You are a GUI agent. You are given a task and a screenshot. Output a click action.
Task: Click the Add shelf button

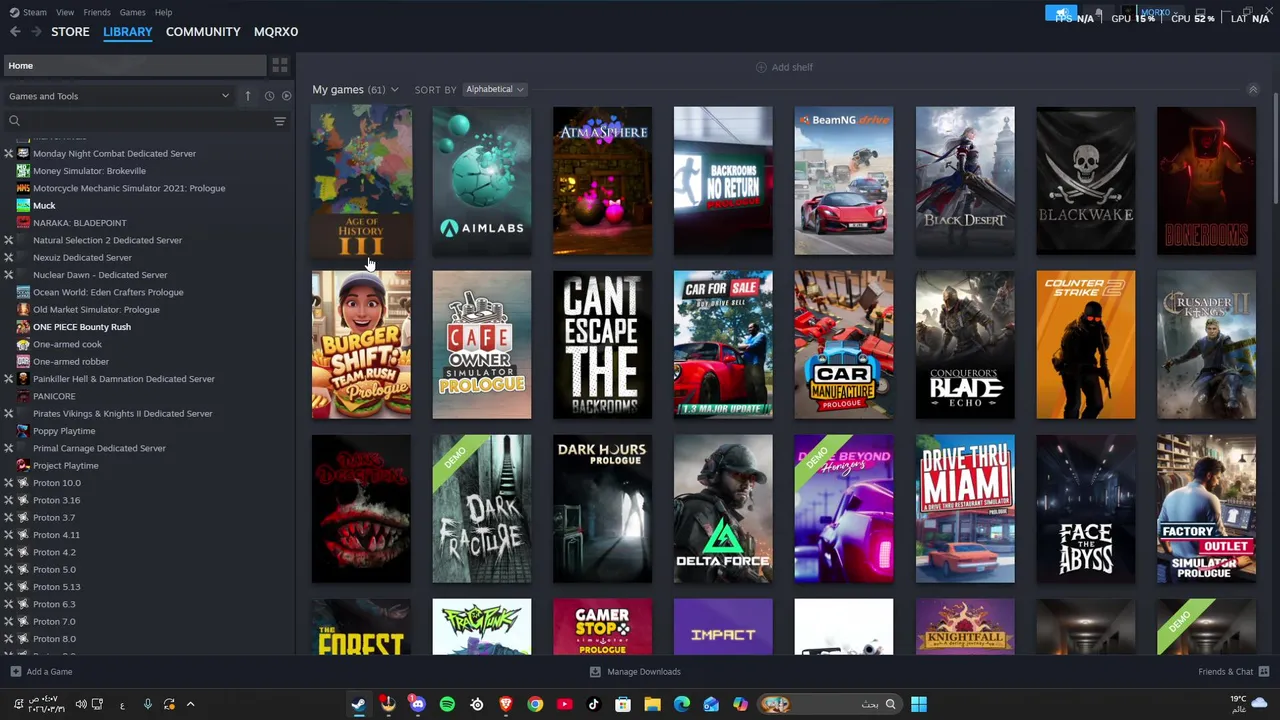(x=784, y=67)
